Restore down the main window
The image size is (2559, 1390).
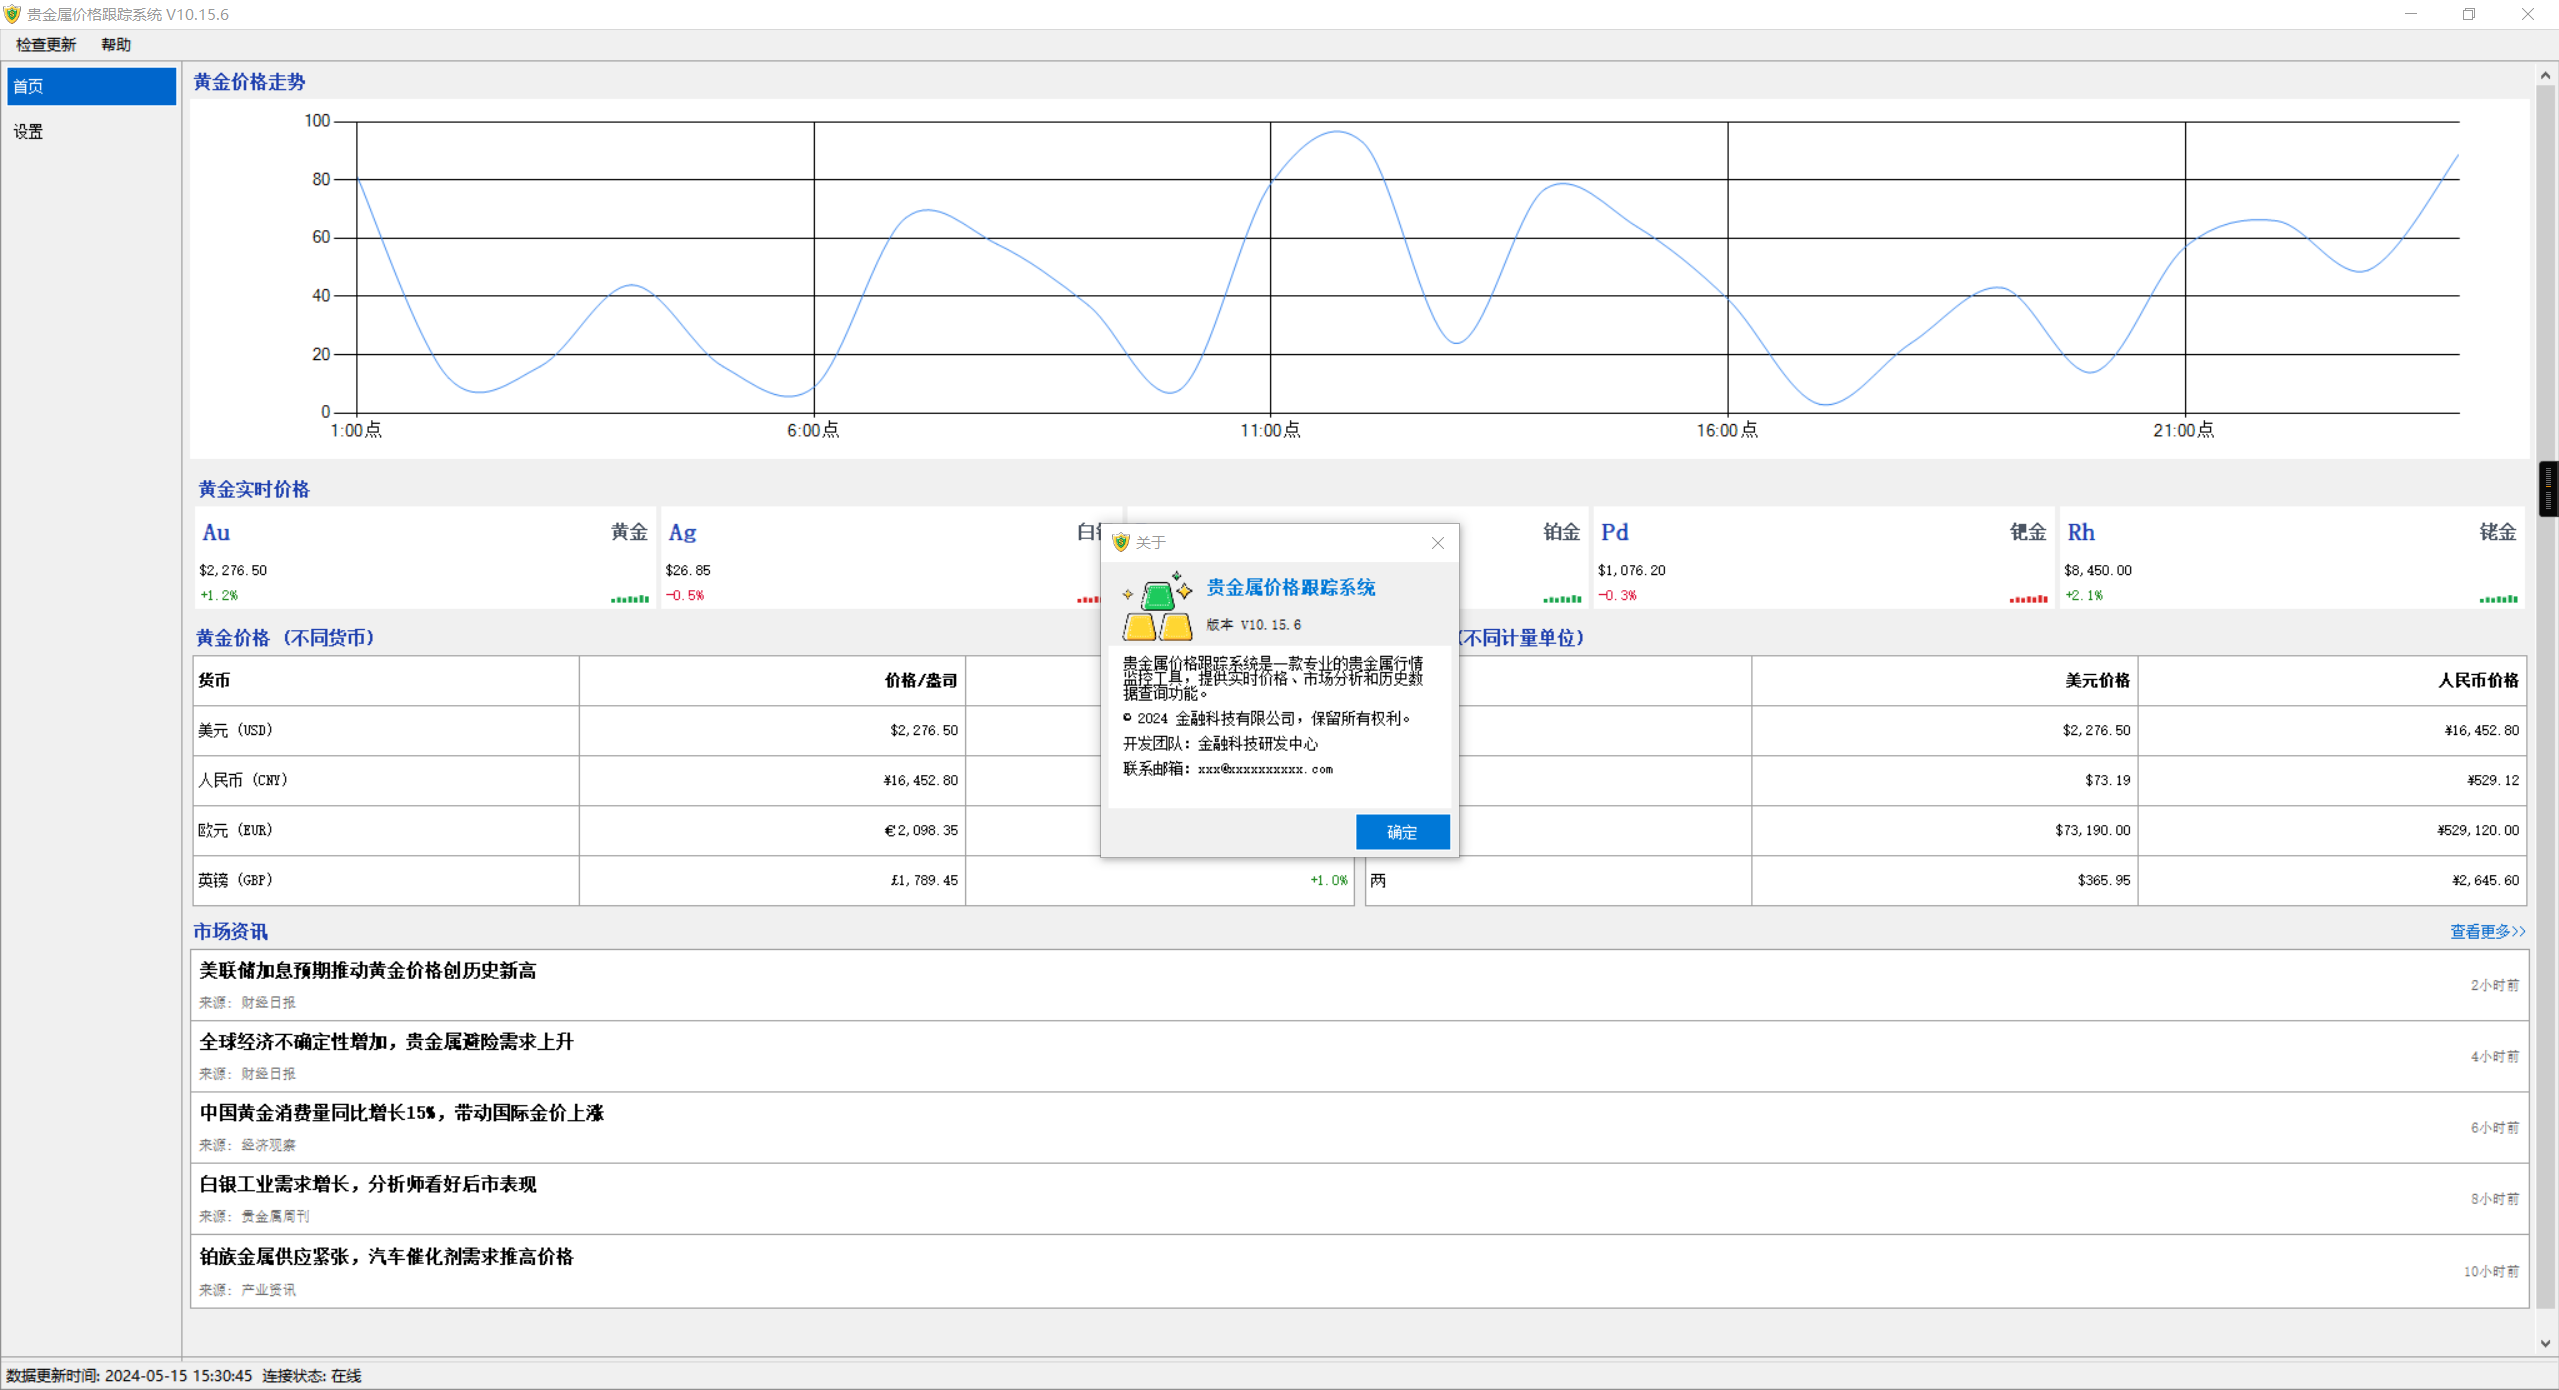click(2469, 14)
